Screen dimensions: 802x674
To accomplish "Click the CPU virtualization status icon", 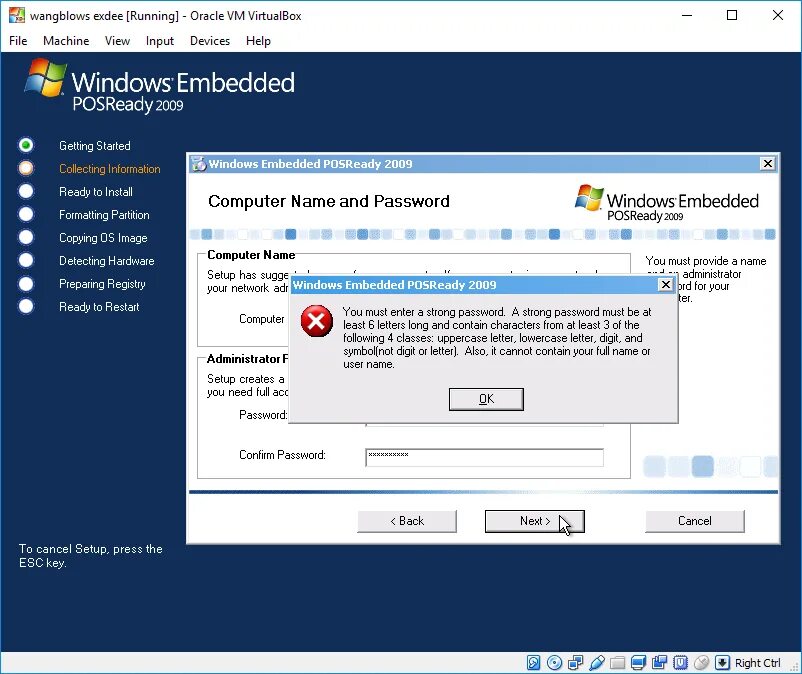I will (x=680, y=663).
